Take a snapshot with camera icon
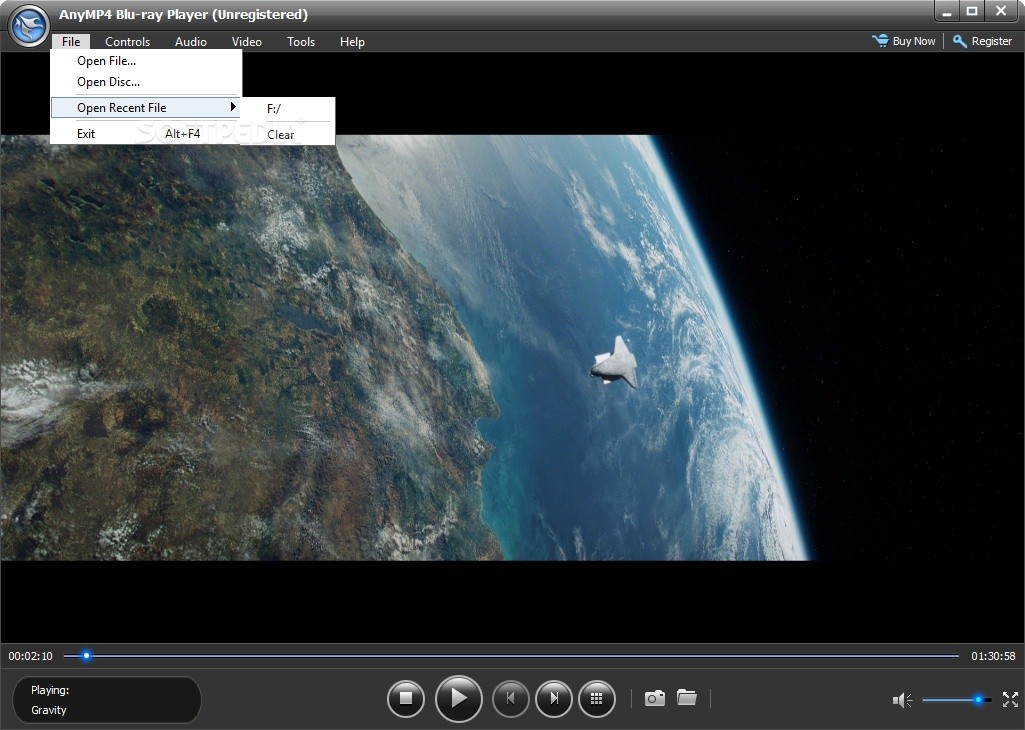 pos(654,698)
